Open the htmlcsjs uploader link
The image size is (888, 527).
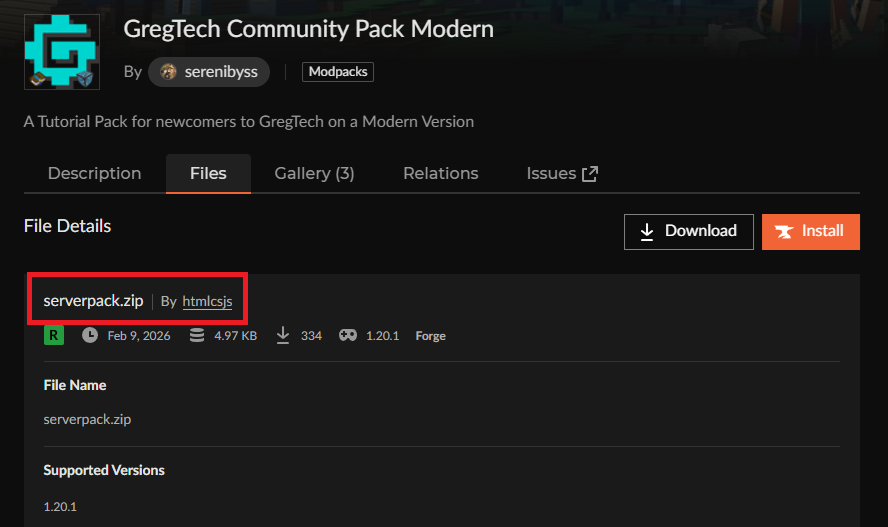207,301
